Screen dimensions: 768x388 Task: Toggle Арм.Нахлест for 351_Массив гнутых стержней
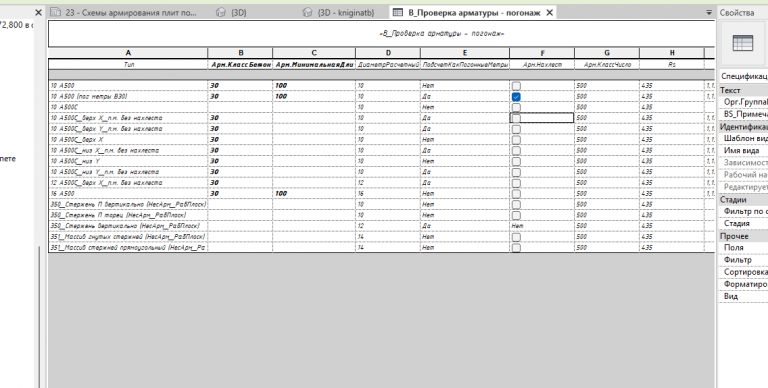point(516,237)
